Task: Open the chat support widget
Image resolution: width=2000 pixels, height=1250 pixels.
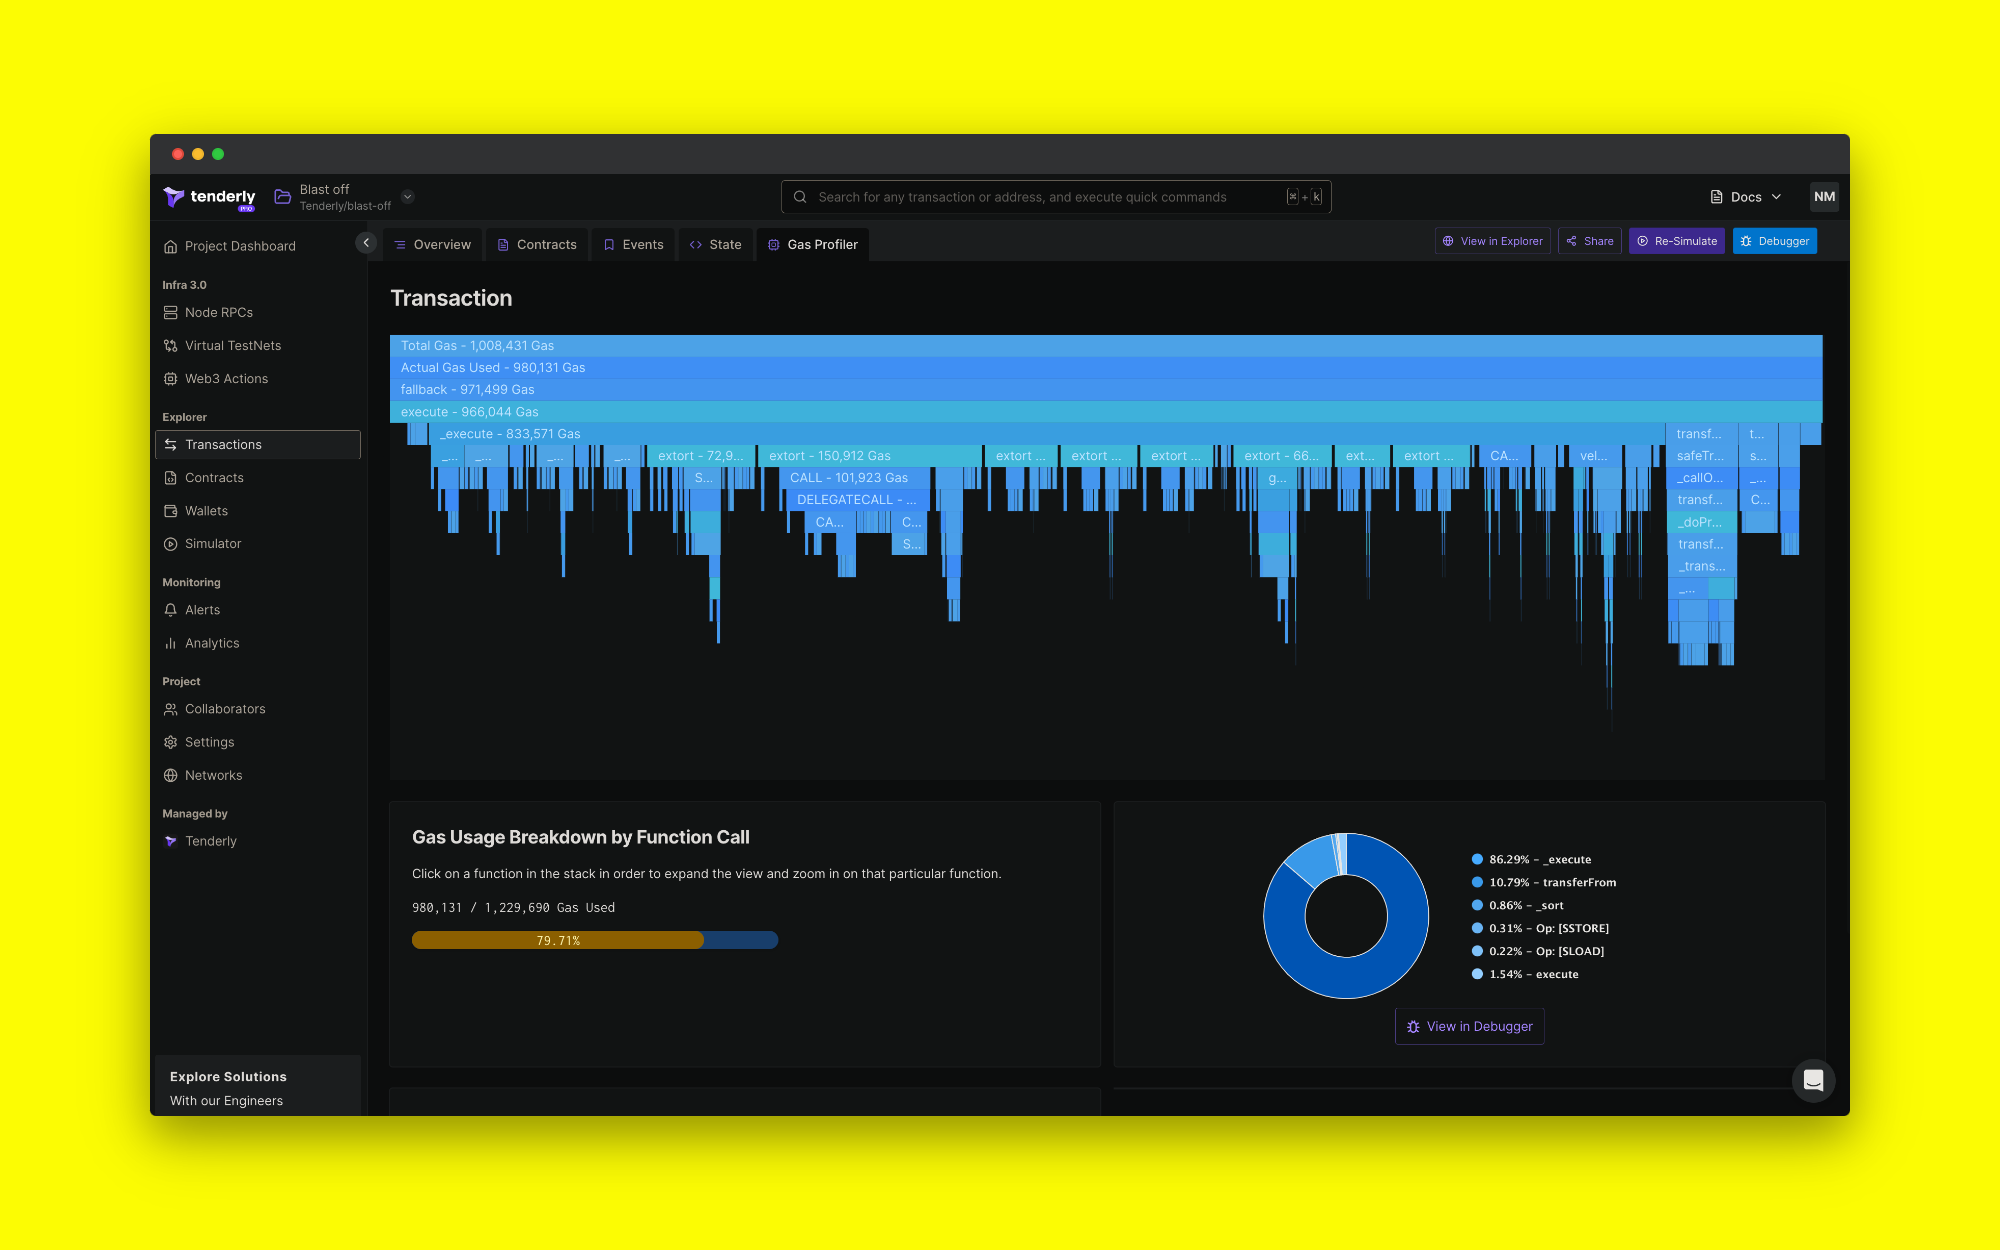Action: [1812, 1080]
